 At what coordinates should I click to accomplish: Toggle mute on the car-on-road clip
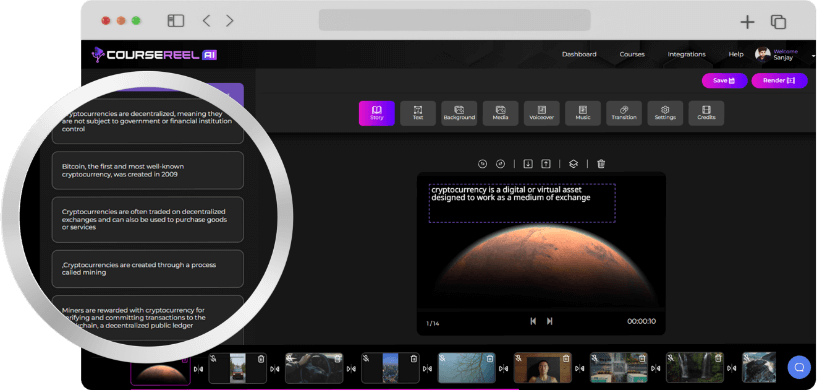tap(213, 359)
